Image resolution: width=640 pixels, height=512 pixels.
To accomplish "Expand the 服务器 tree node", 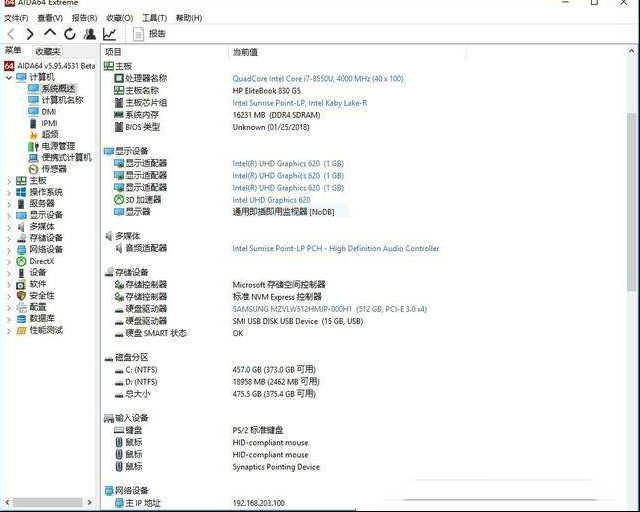I will [x=9, y=203].
